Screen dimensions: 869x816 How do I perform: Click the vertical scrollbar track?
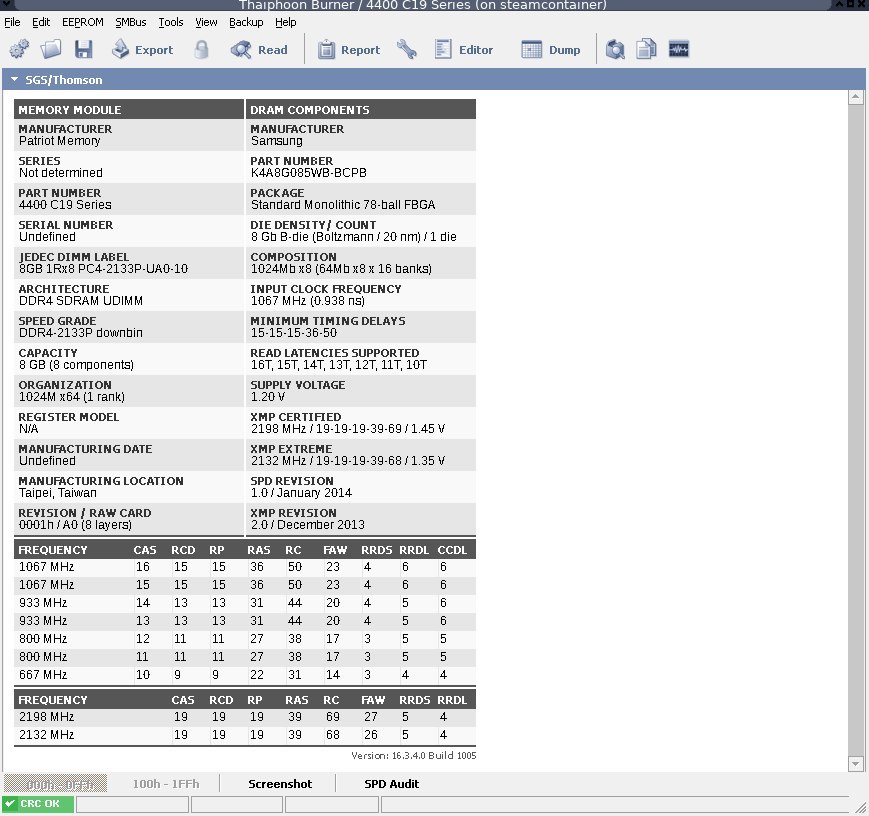[855, 431]
